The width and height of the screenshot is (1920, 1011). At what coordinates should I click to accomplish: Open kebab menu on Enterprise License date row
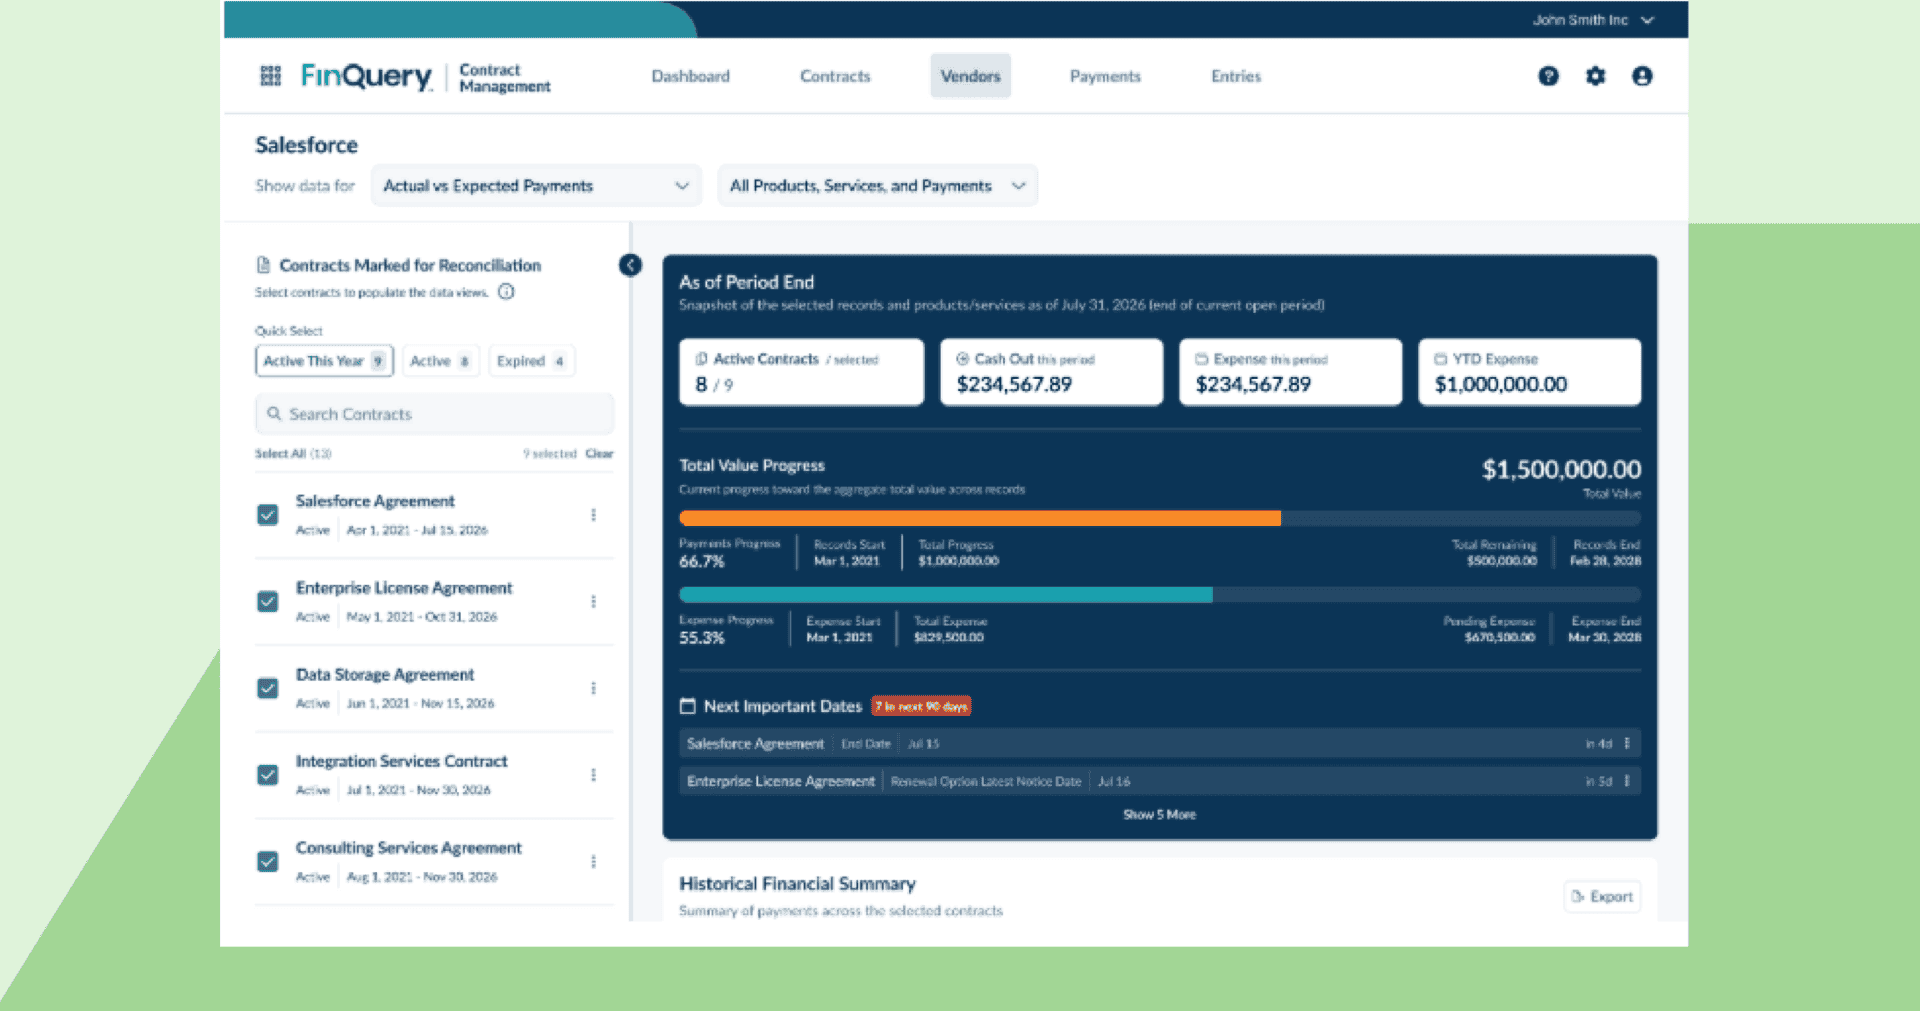[1627, 781]
